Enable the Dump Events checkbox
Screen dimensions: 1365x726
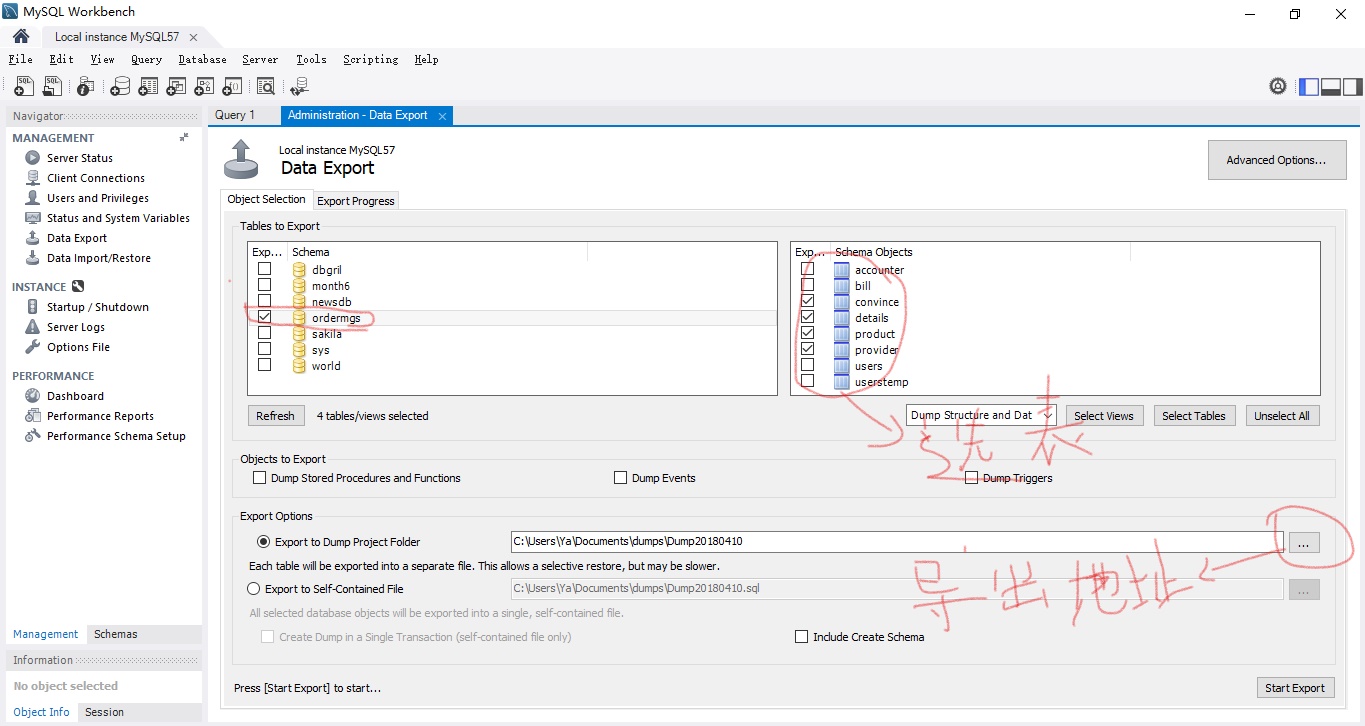(x=620, y=478)
